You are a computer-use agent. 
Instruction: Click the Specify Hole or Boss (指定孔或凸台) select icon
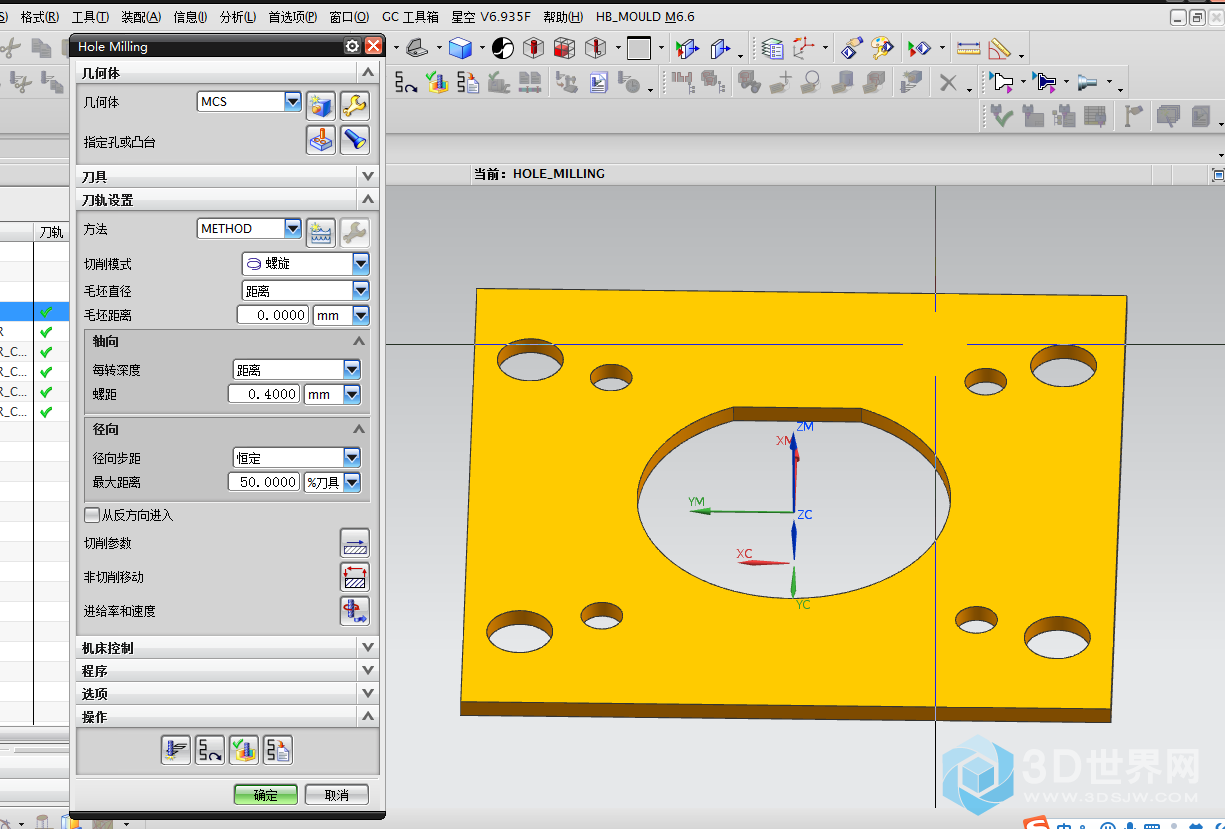tap(320, 139)
